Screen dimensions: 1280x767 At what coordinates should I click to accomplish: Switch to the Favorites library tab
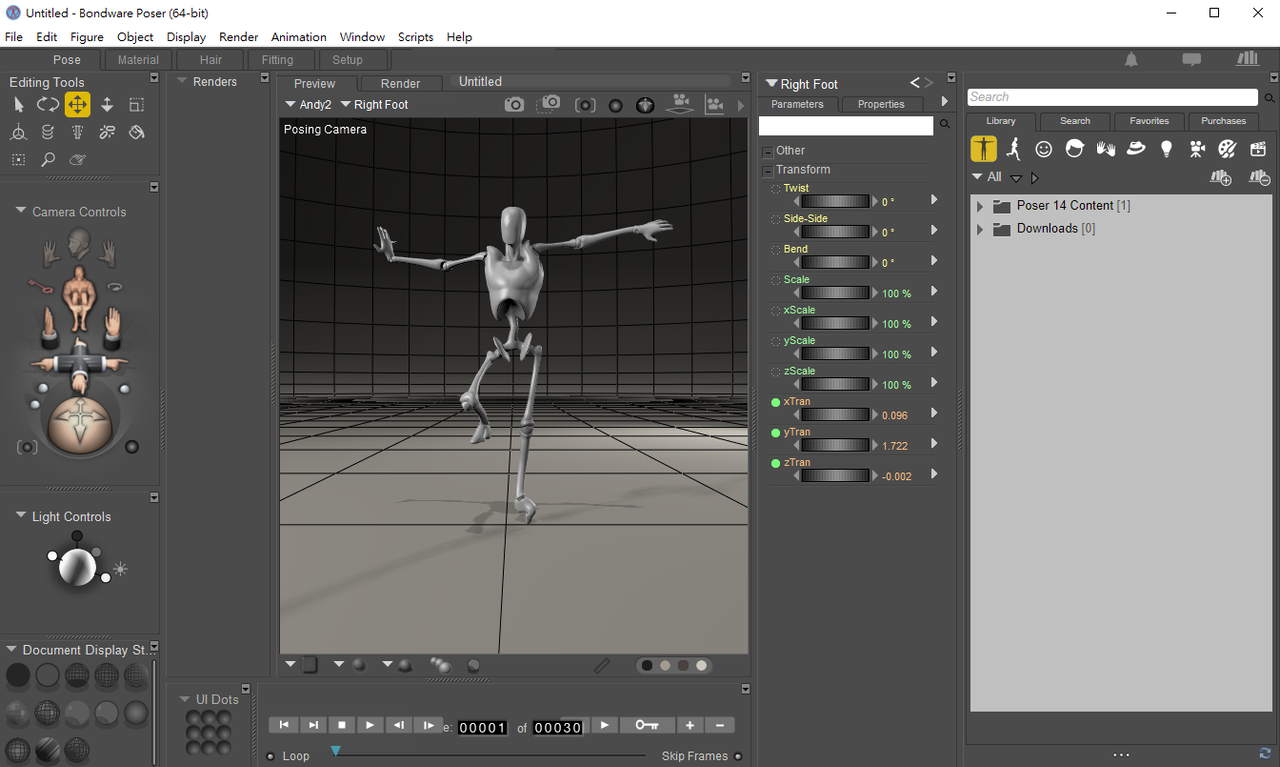(1149, 121)
